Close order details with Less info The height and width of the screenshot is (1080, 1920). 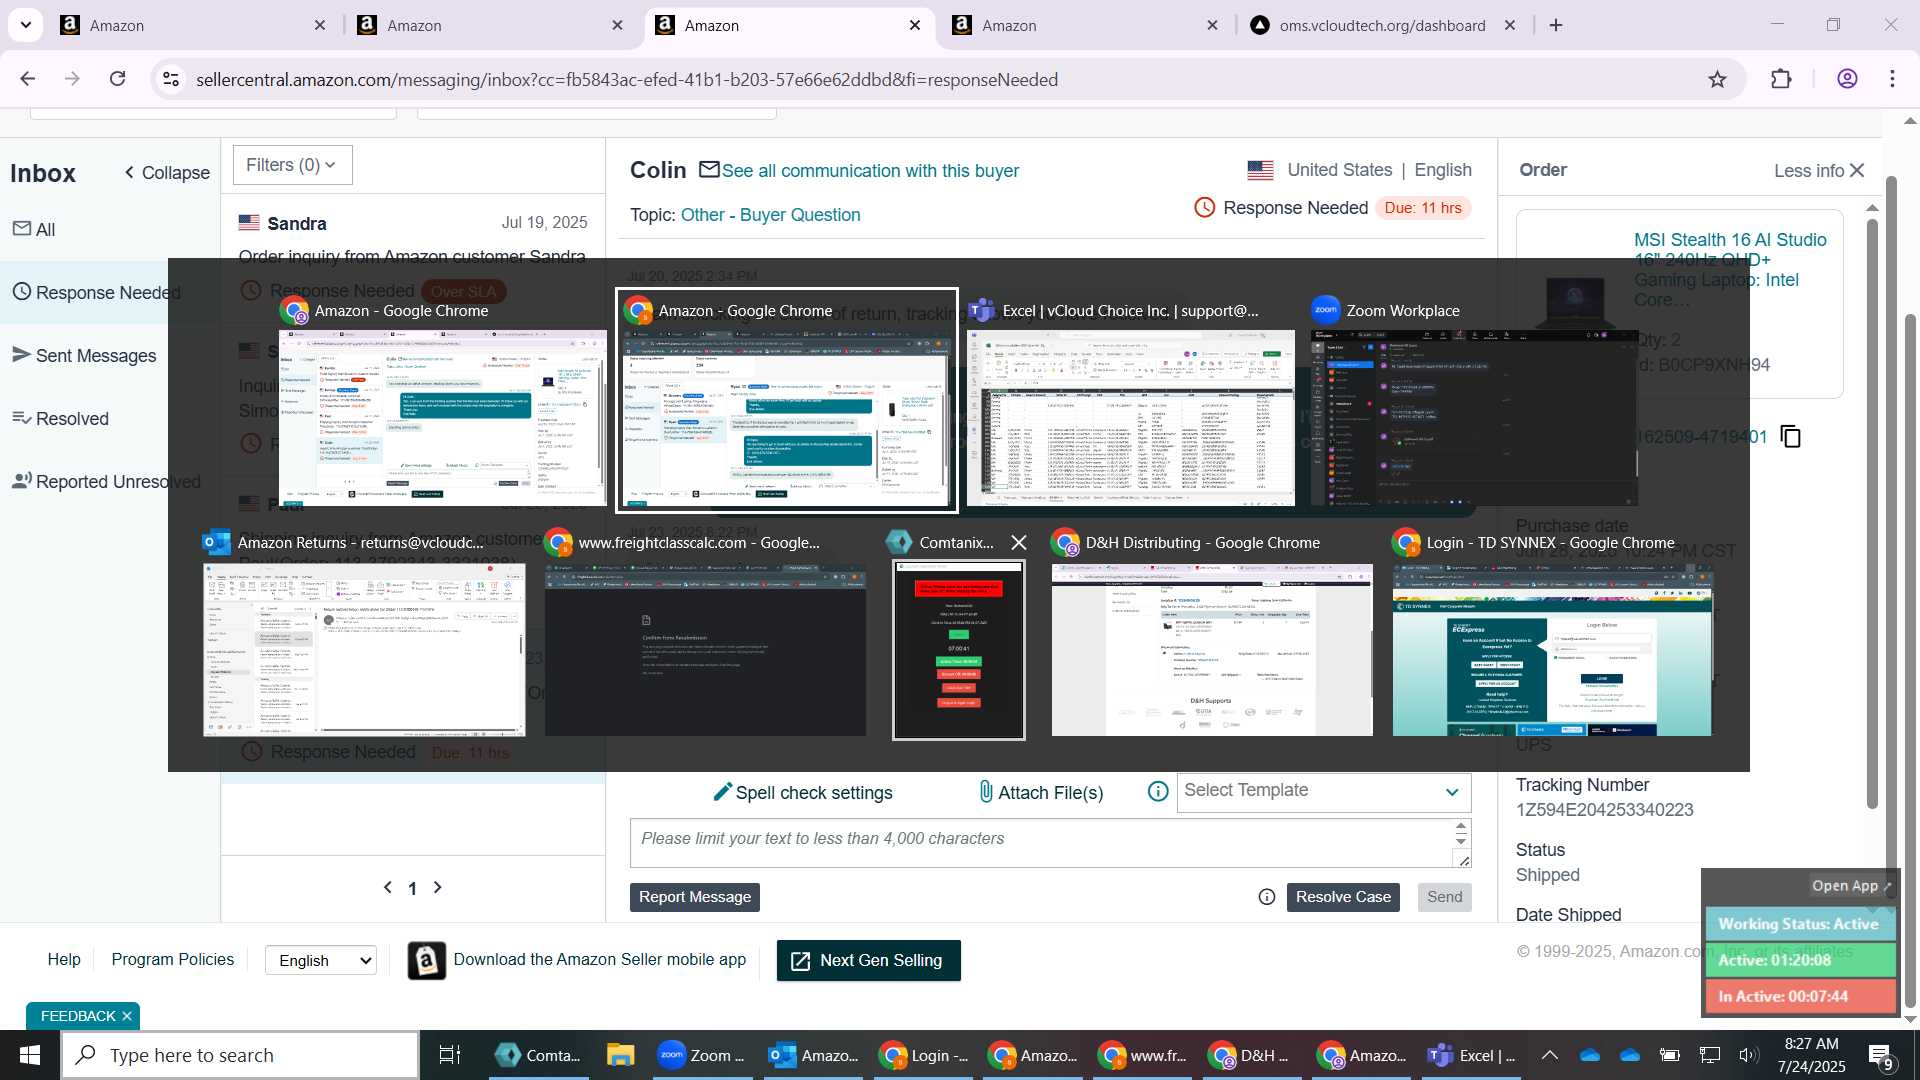[1819, 171]
